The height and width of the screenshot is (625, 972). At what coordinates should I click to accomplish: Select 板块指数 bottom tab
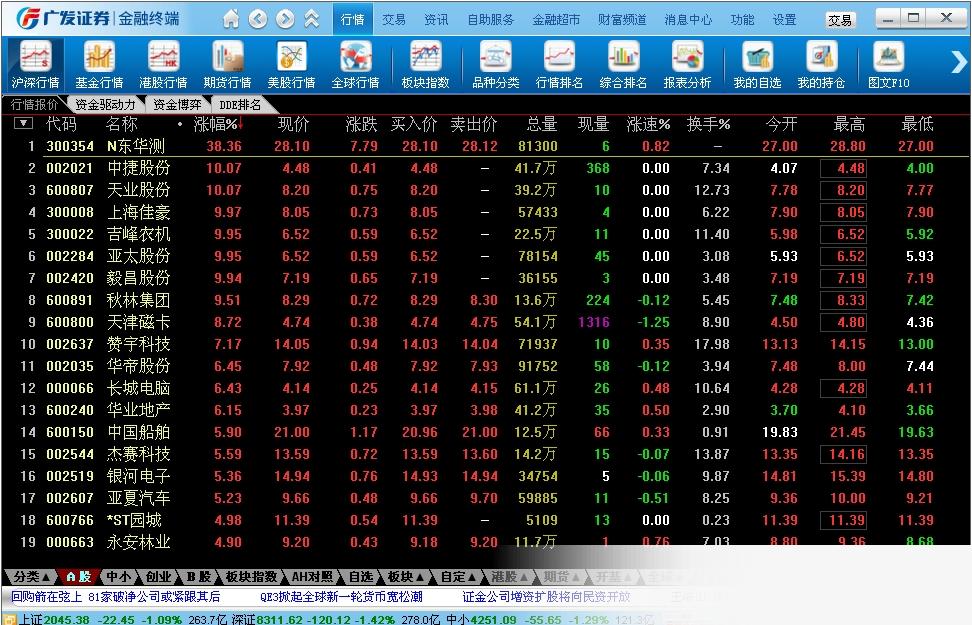251,577
